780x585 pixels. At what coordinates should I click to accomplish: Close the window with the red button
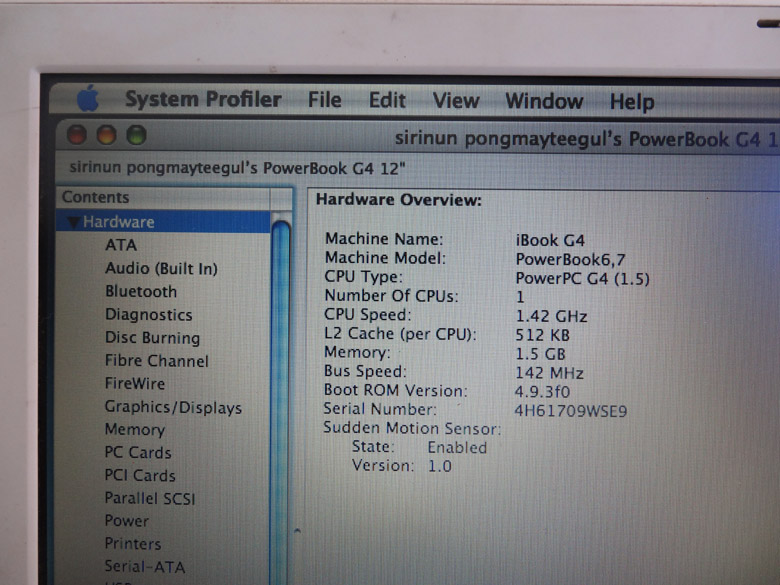click(x=77, y=135)
